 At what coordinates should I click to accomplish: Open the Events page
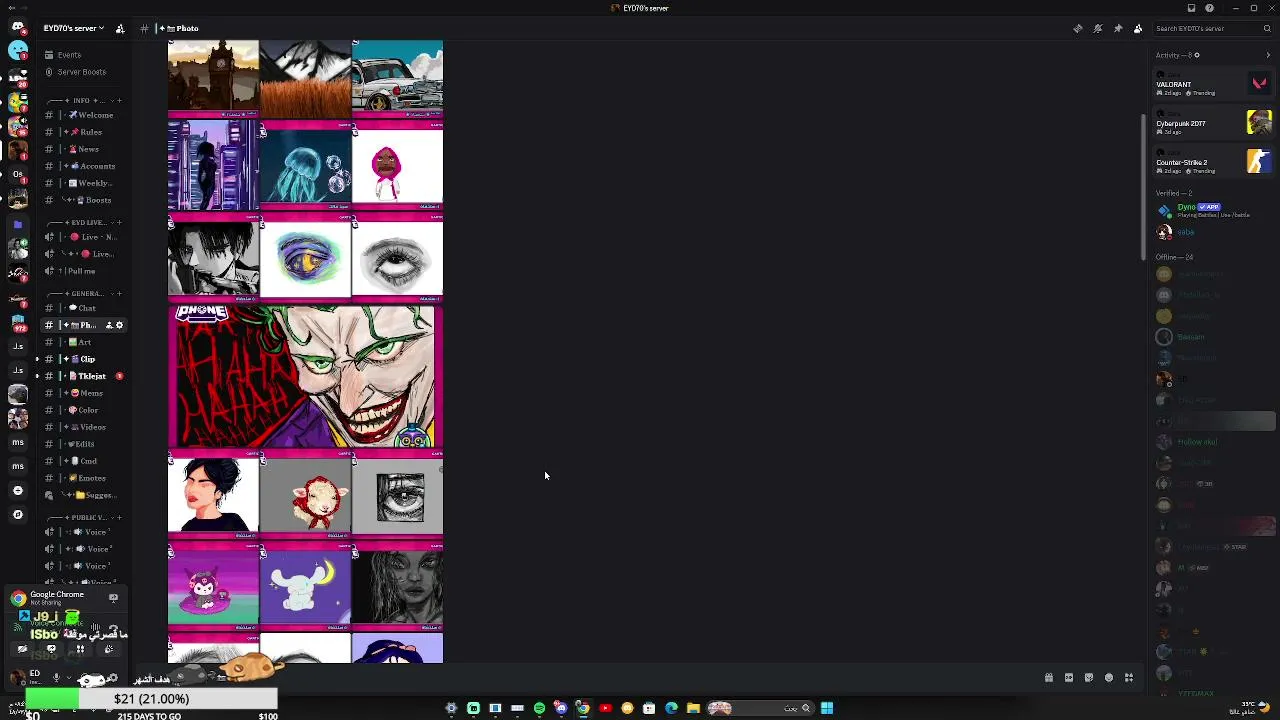[84, 55]
